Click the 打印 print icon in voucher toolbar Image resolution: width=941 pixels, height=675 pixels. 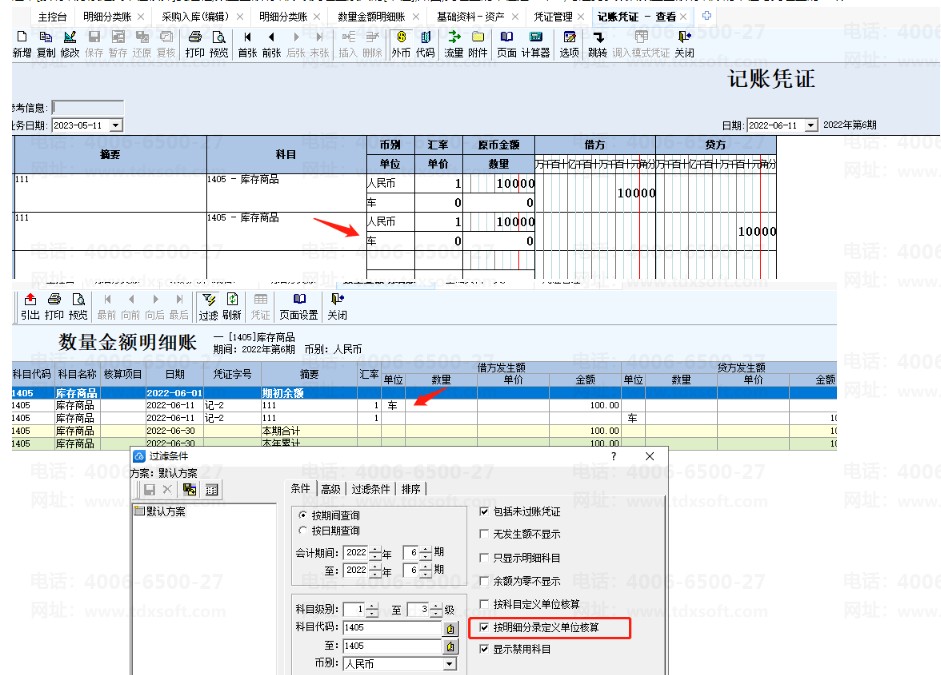pos(194,44)
